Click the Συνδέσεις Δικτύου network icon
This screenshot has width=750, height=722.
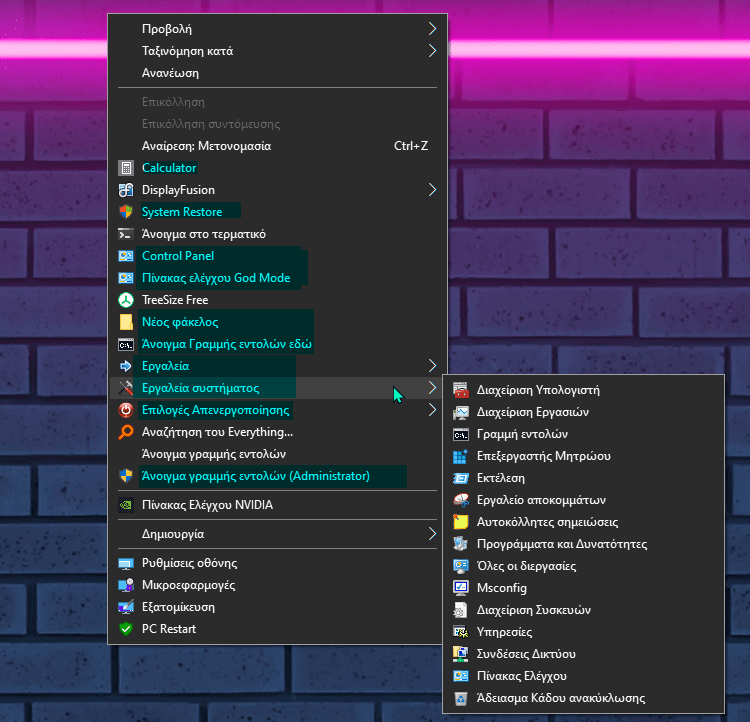(x=461, y=654)
